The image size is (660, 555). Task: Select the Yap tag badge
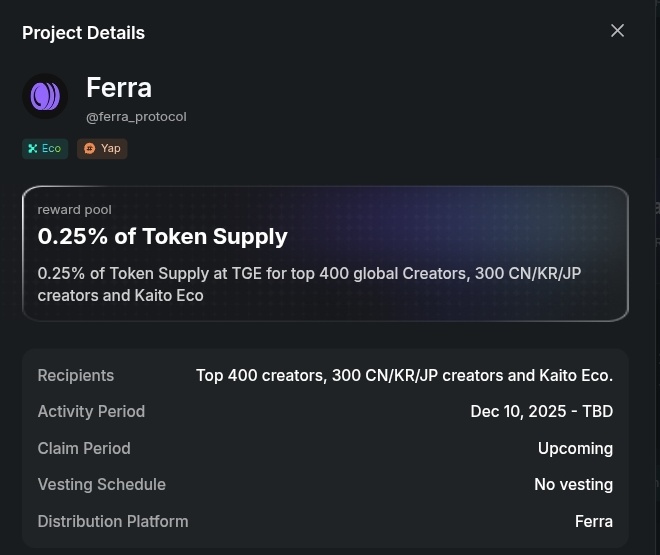(102, 149)
